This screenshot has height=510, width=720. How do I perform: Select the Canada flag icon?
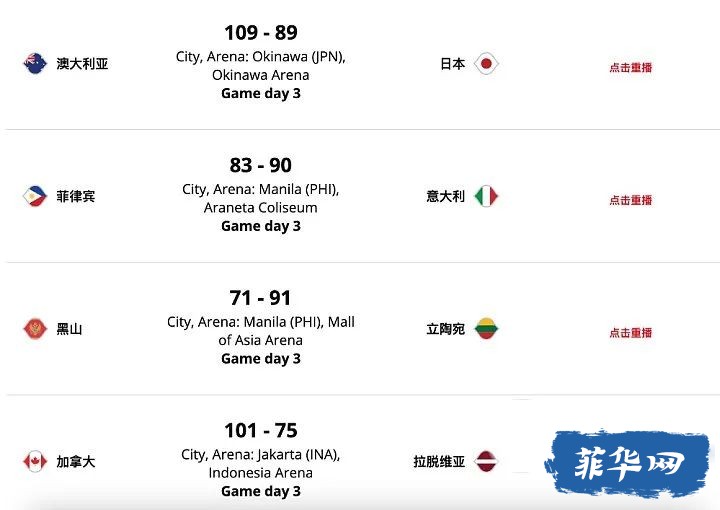35,461
